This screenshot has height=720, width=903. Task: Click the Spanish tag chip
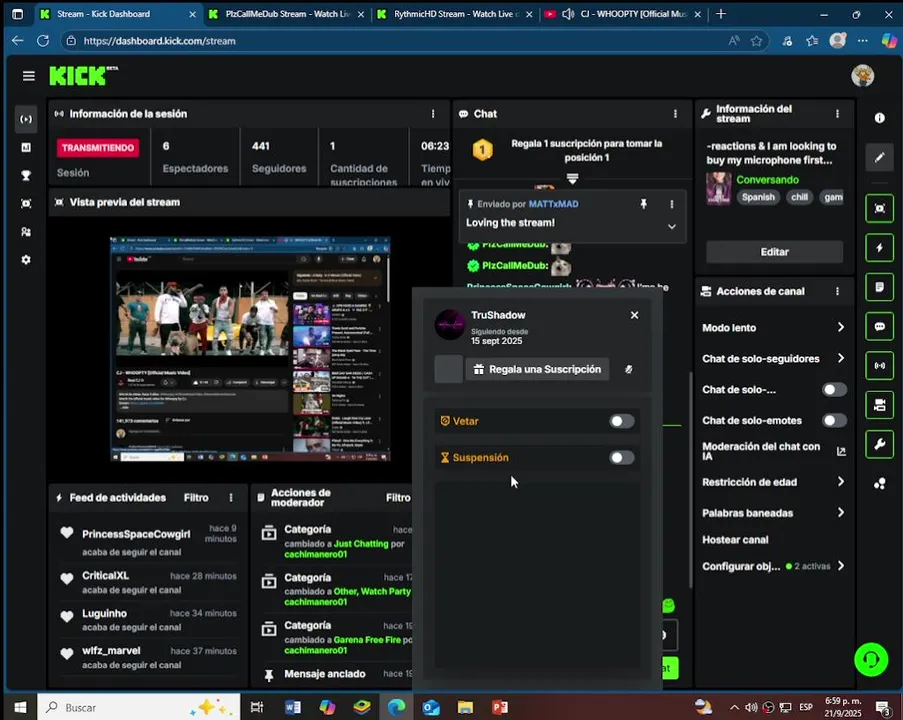(x=758, y=197)
